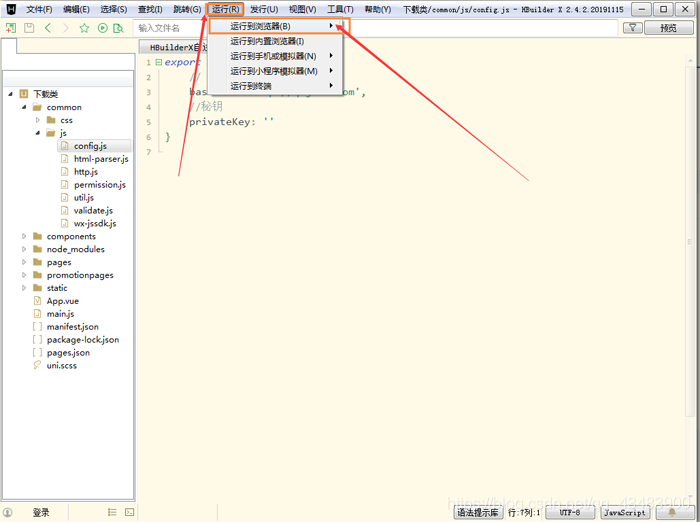Choose 运行到内置浏览器(I) menu item
The height and width of the screenshot is (522, 700).
click(x=276, y=41)
